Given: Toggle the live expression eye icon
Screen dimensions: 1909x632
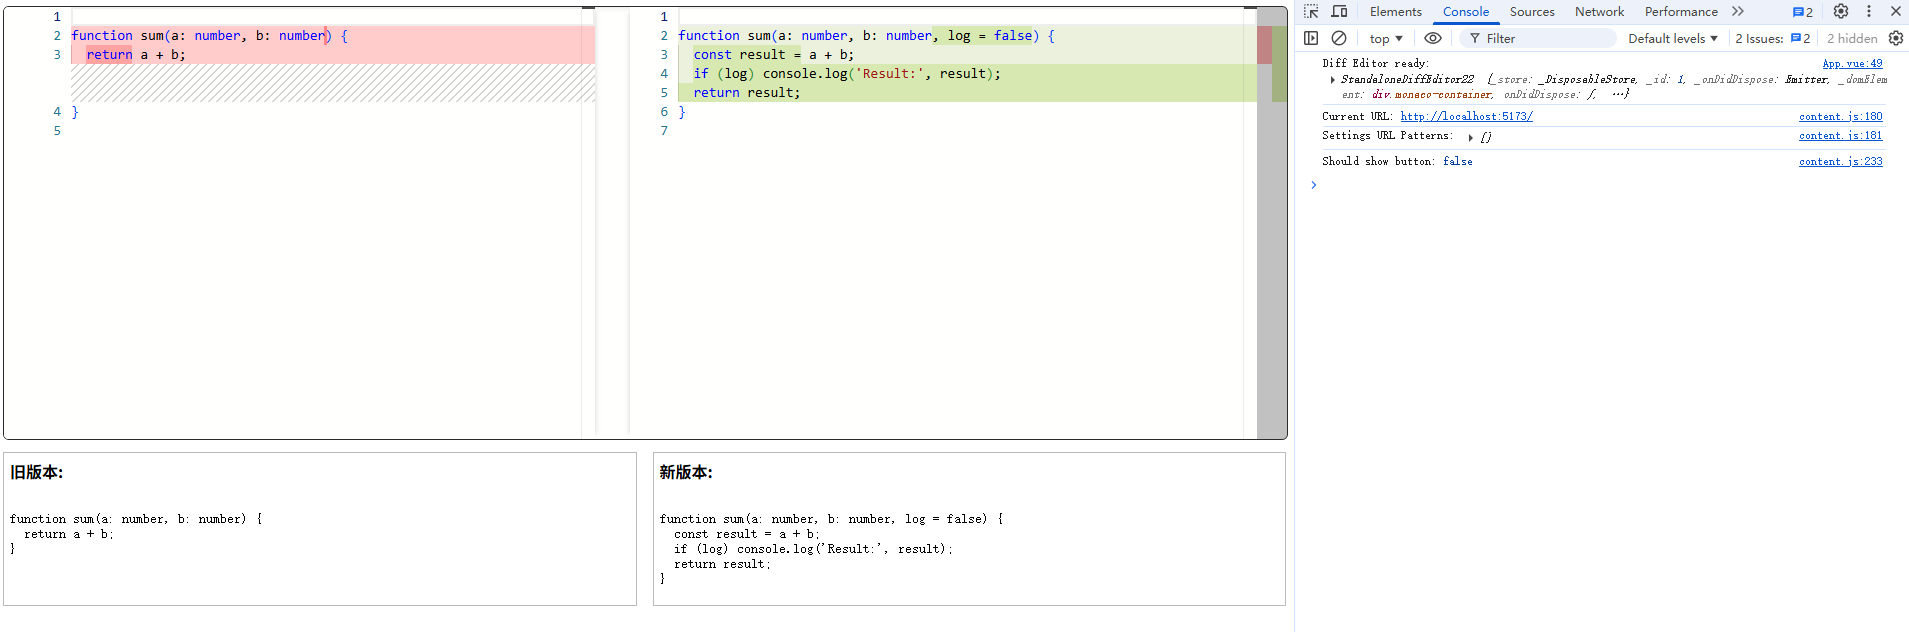Looking at the screenshot, I should pyautogui.click(x=1433, y=38).
